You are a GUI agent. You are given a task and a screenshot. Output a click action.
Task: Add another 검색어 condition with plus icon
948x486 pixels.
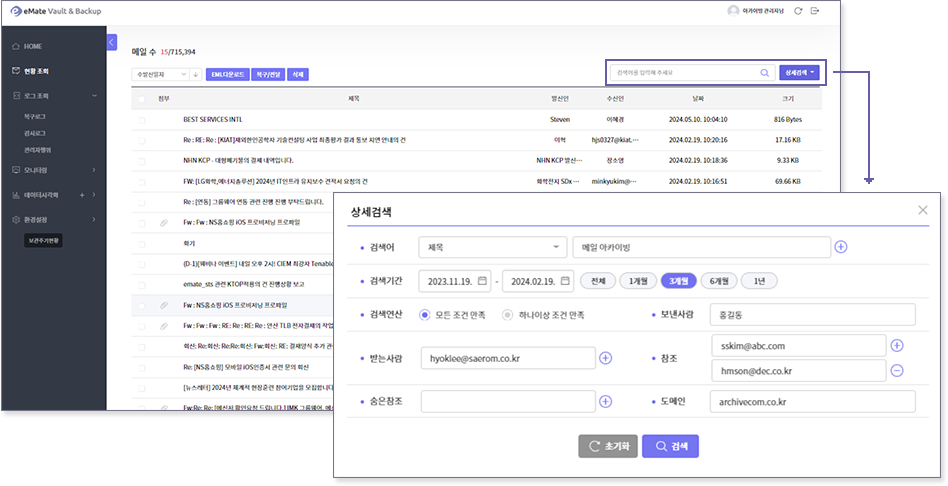tap(840, 247)
